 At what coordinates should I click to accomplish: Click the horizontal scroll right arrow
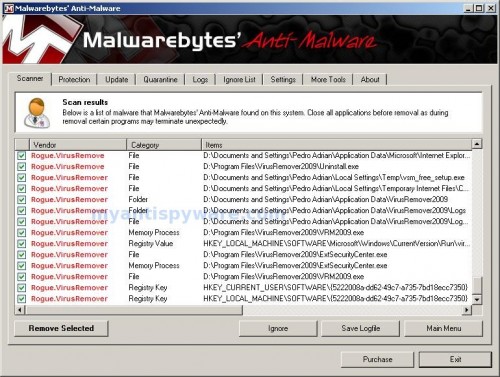(x=467, y=310)
